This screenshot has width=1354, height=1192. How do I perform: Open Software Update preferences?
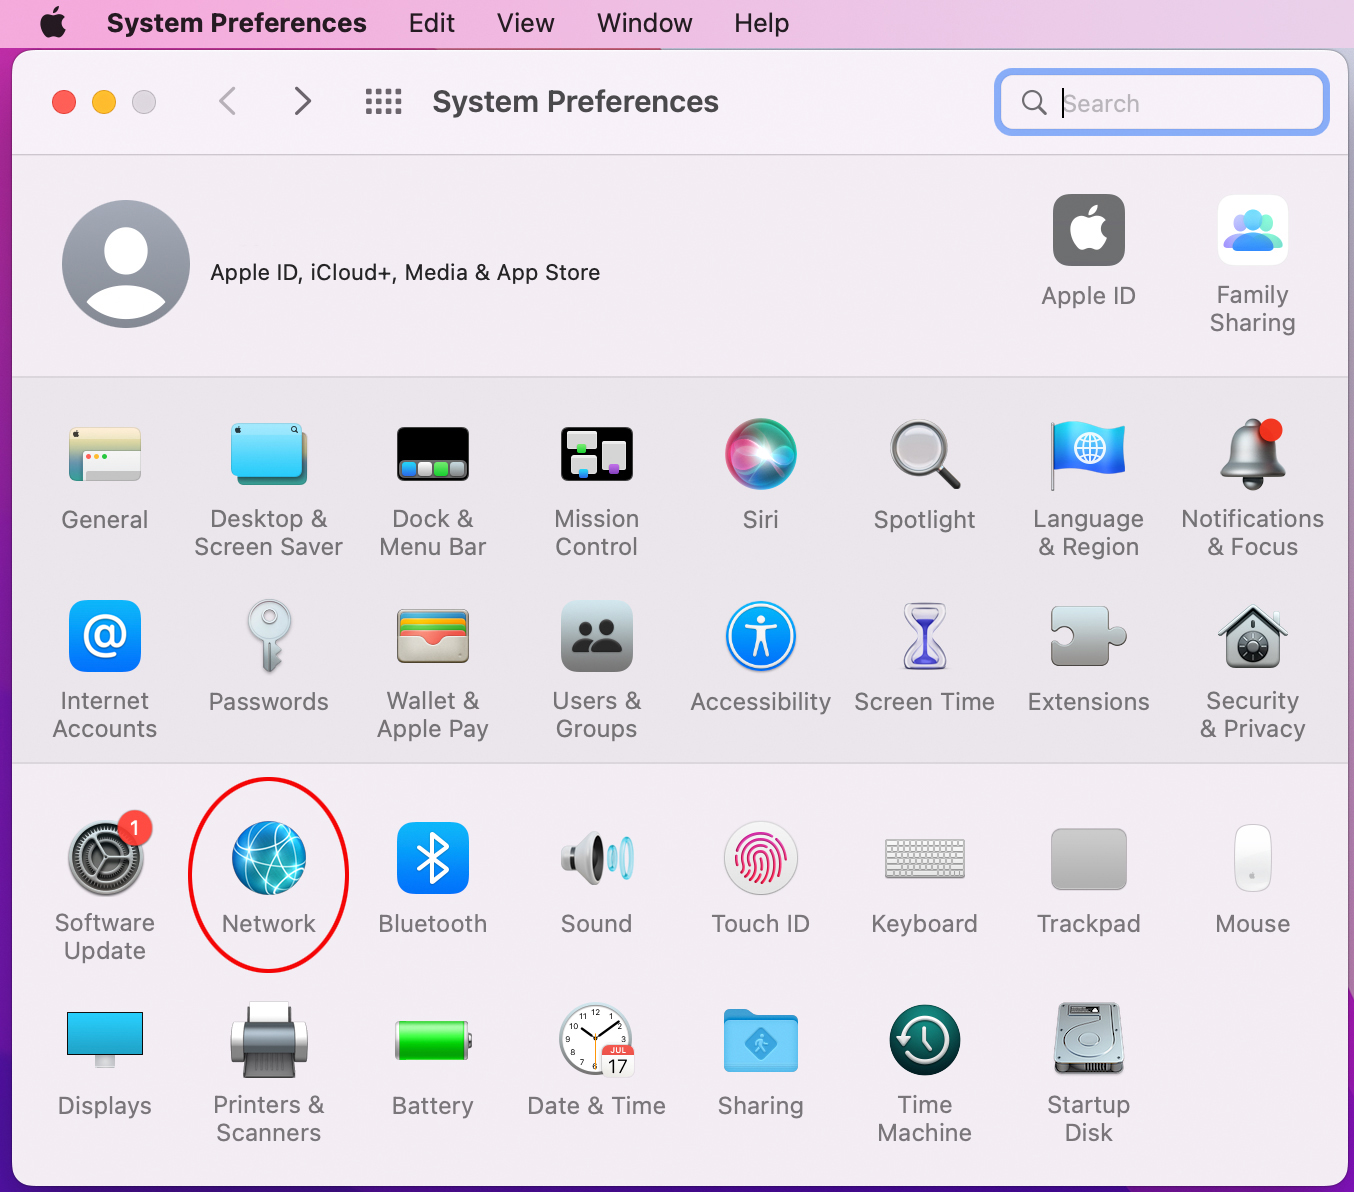click(x=104, y=858)
